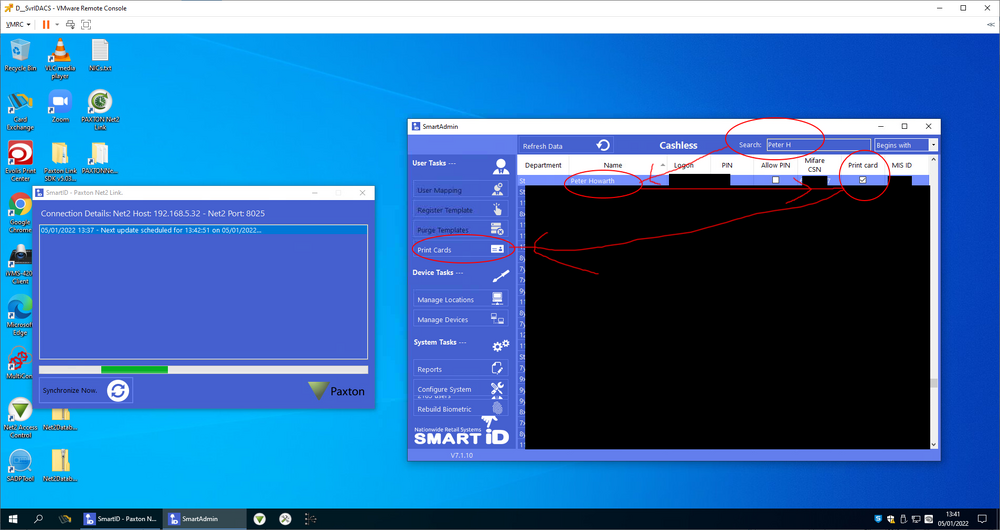Screen dimensions: 1000x530
Task: Click Logon column header
Action: (x=684, y=165)
